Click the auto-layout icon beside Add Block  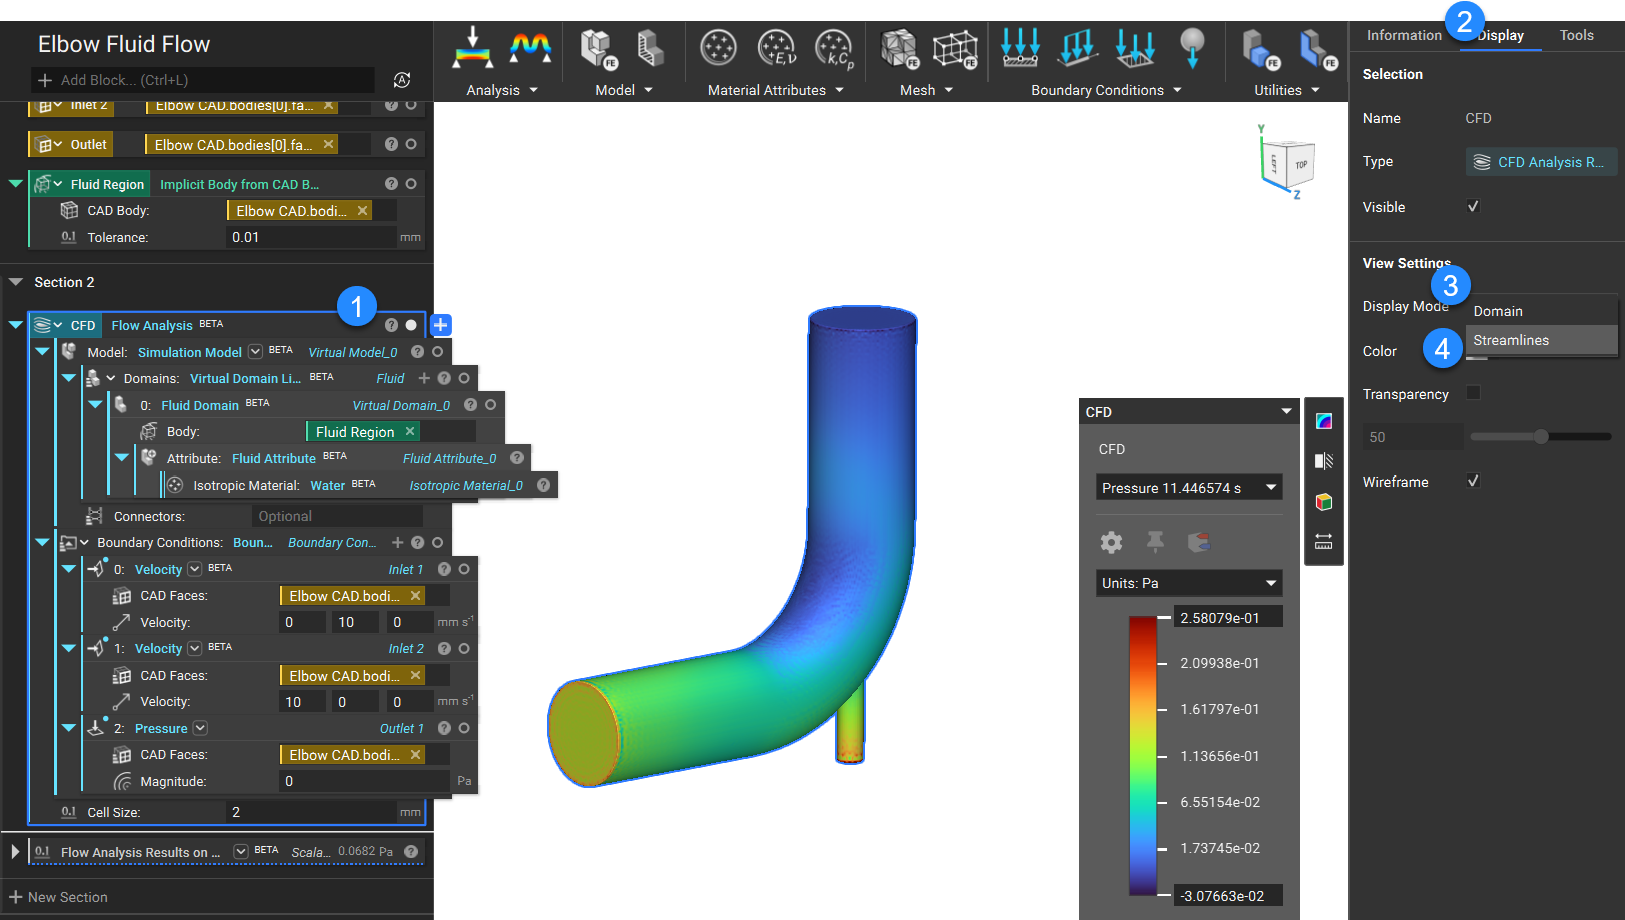click(402, 80)
